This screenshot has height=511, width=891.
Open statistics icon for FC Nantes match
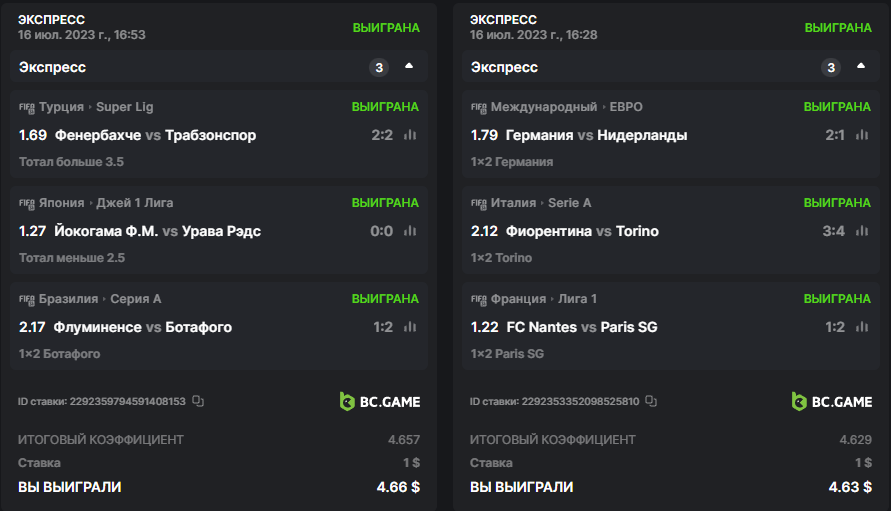click(x=861, y=327)
